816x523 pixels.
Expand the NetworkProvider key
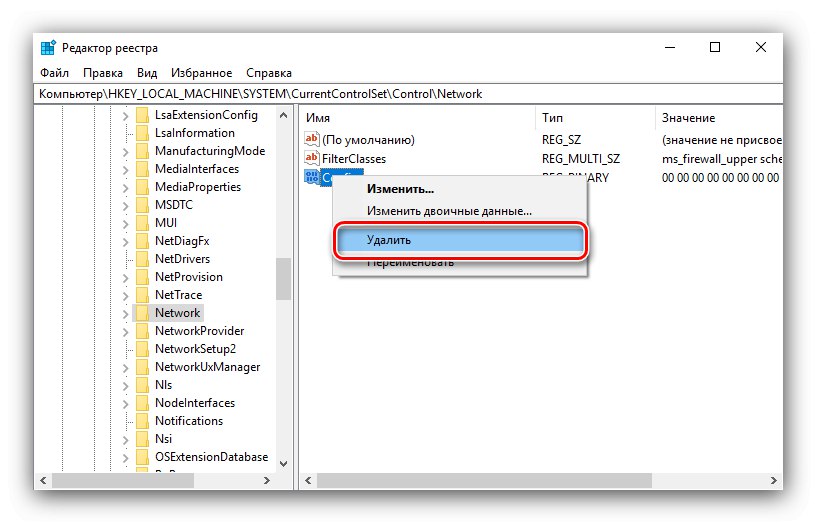coord(125,332)
